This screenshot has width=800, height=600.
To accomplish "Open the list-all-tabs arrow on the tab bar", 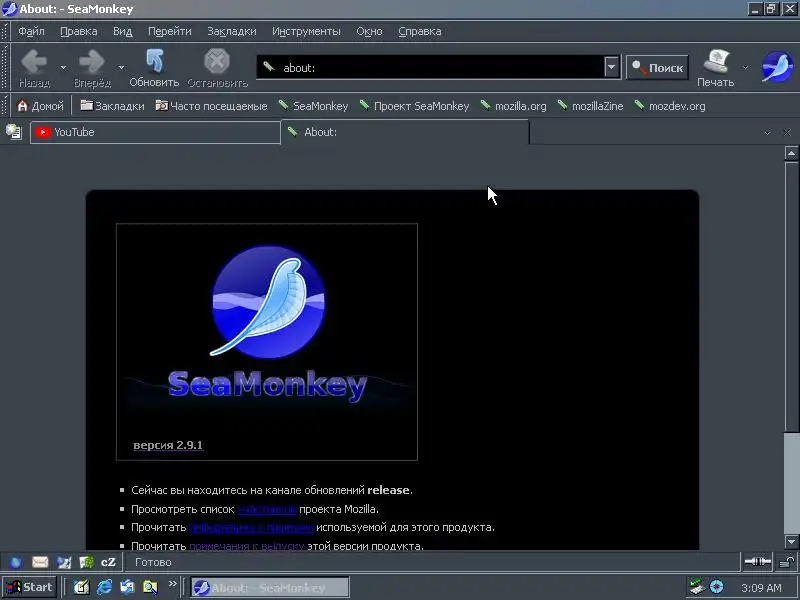I will (x=767, y=133).
